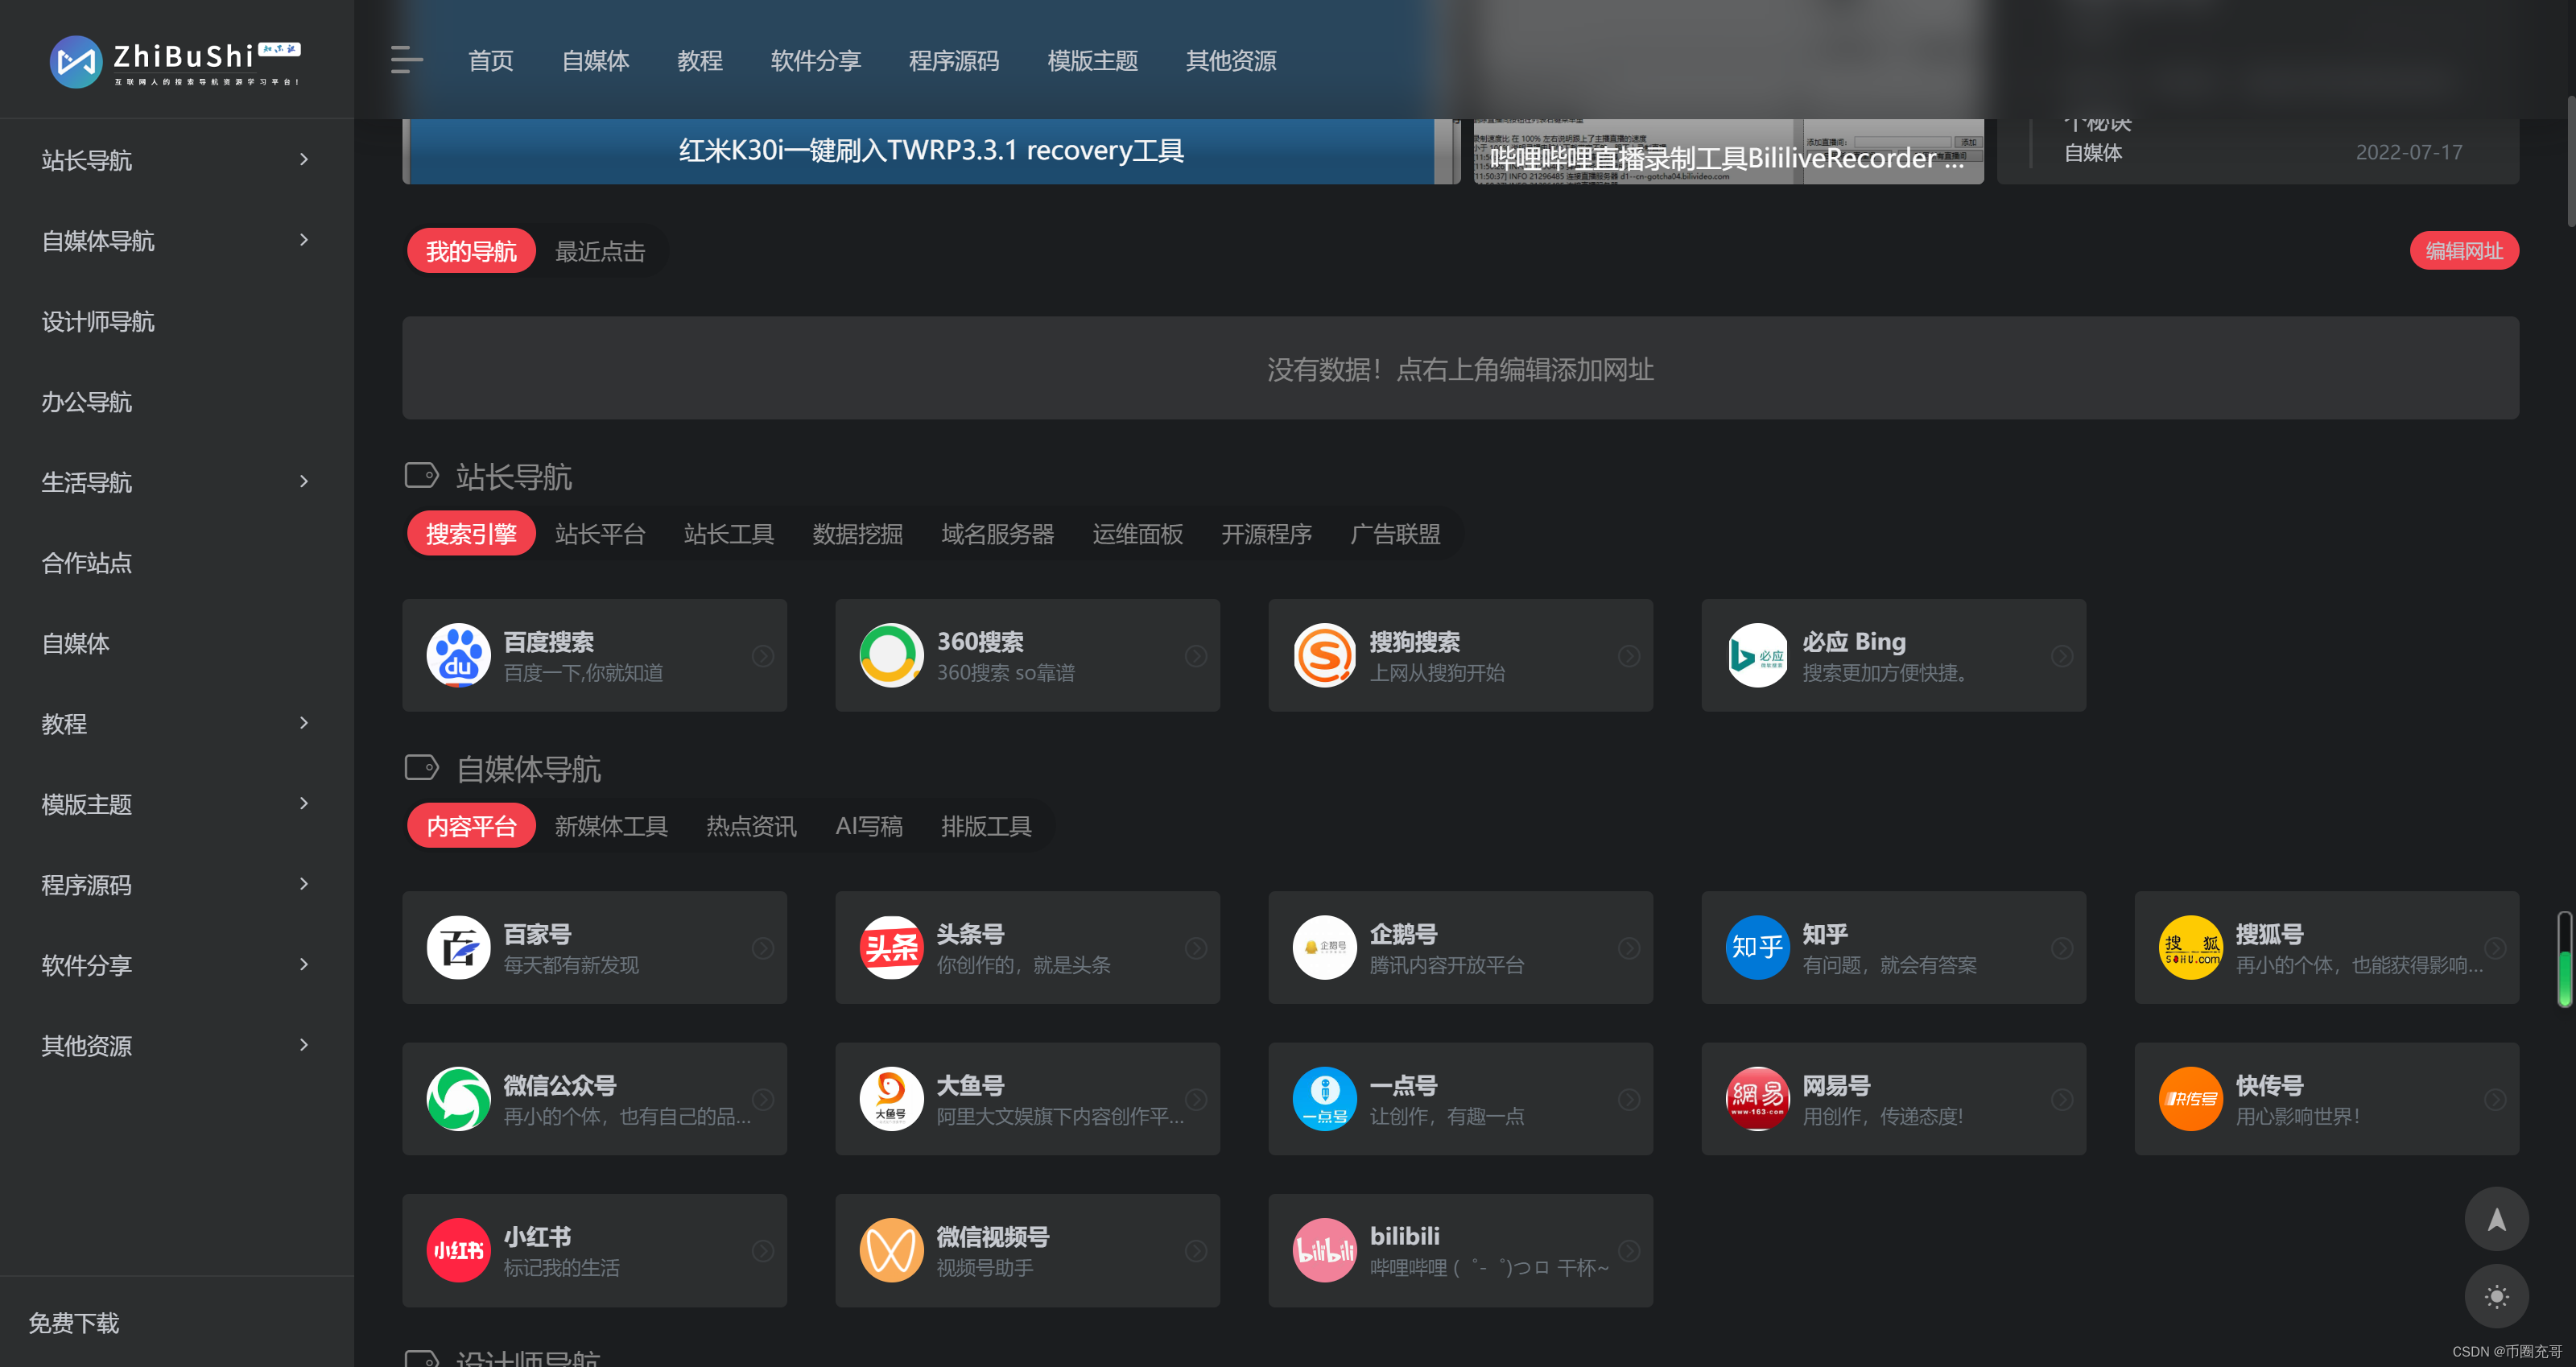Switch to the AI写稿 tab
The height and width of the screenshot is (1367, 2576).
click(x=868, y=826)
